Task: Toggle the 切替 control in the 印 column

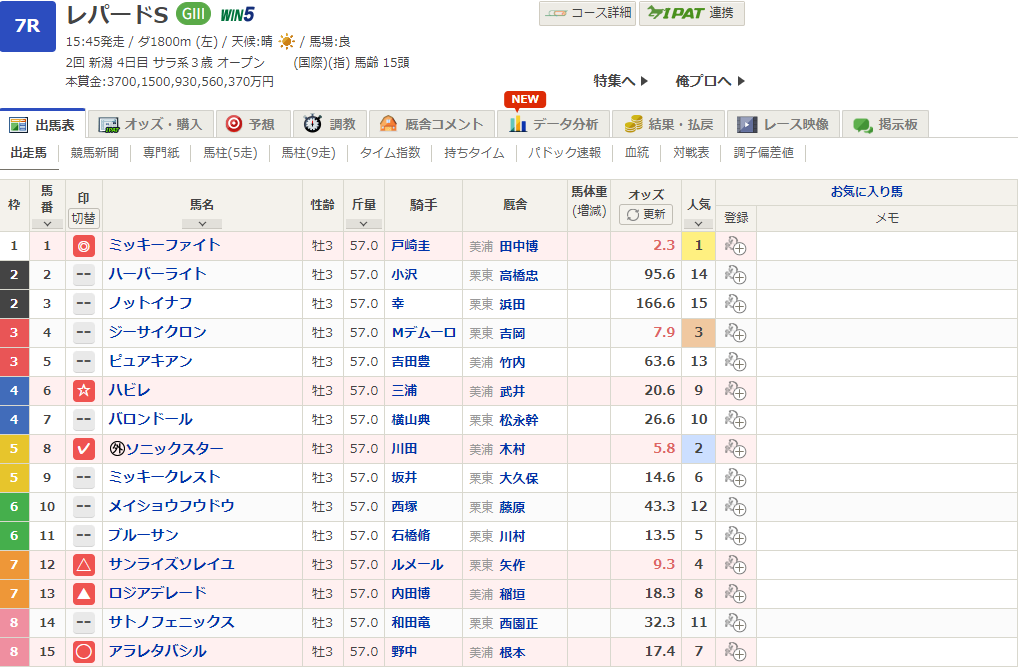Action: [x=83, y=217]
